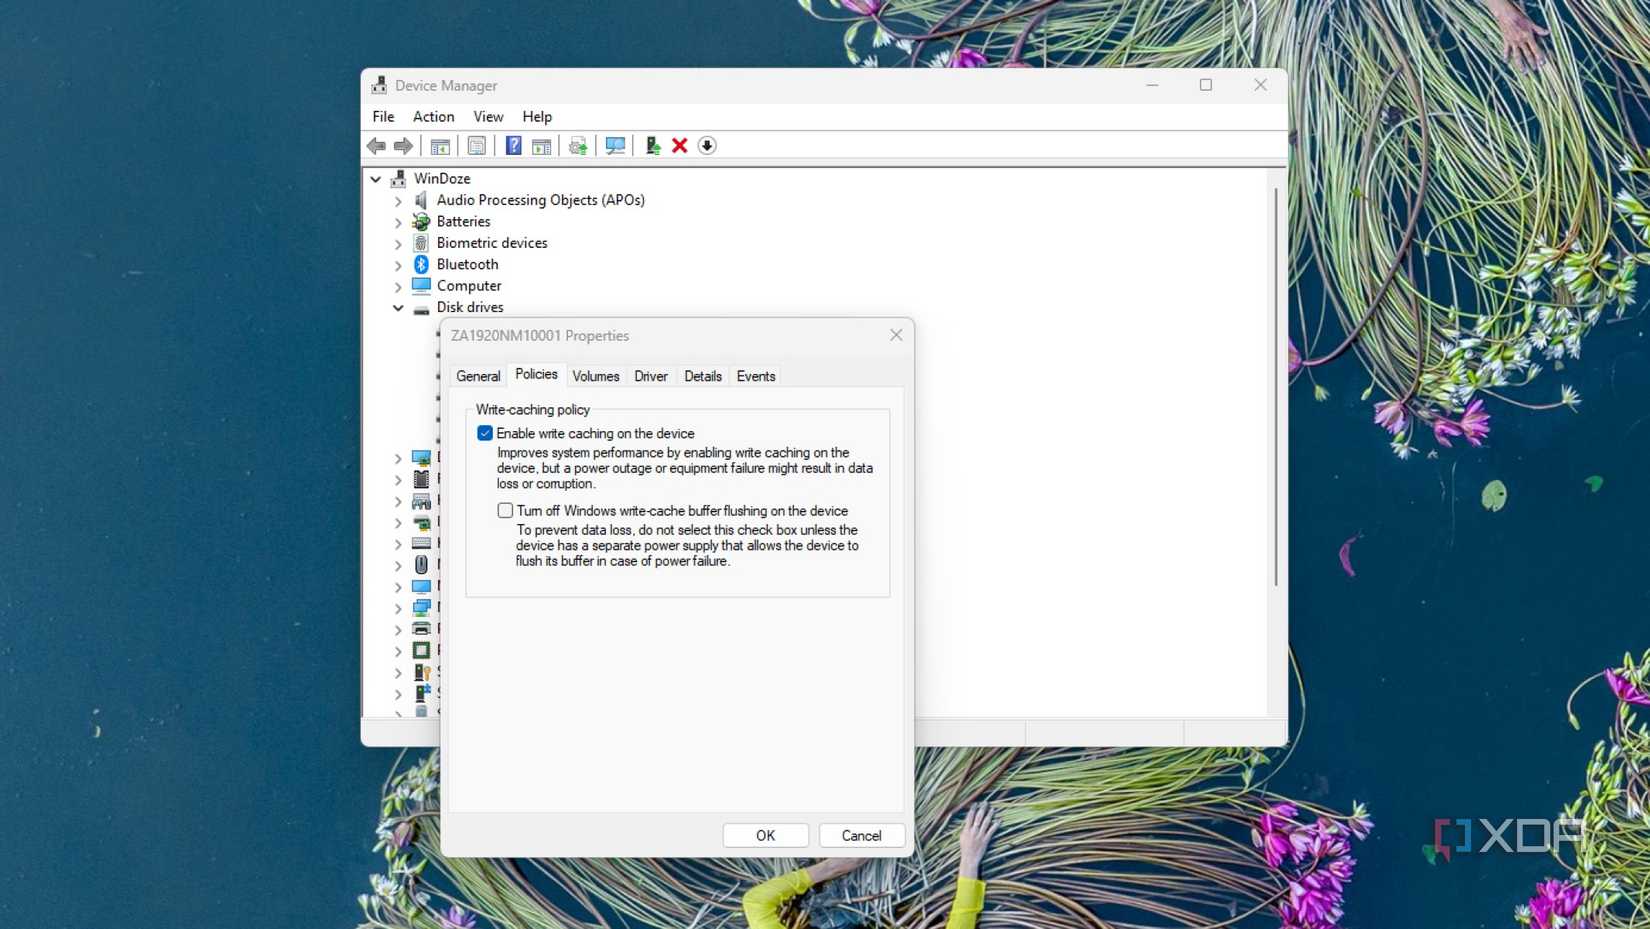
Task: Expand the Audio Processing Objects (APOs) category
Action: click(398, 200)
